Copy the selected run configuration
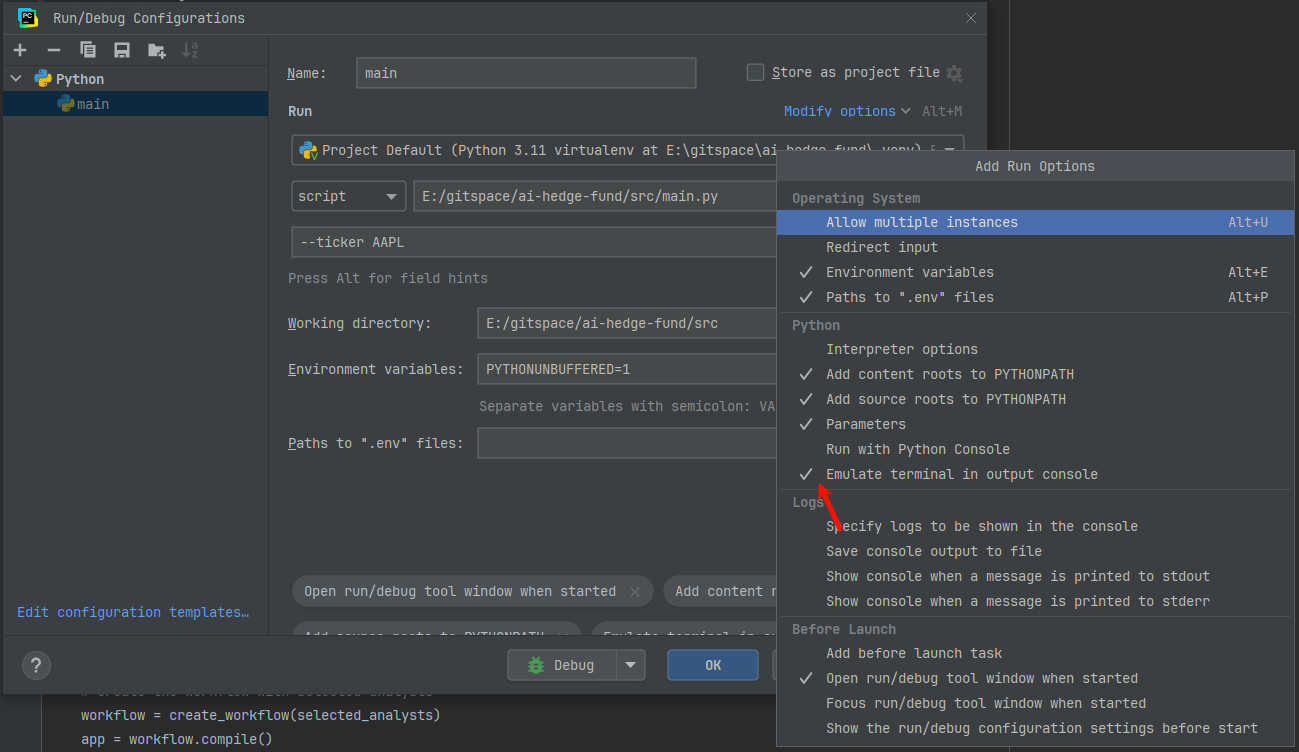This screenshot has width=1299, height=752. tap(88, 50)
